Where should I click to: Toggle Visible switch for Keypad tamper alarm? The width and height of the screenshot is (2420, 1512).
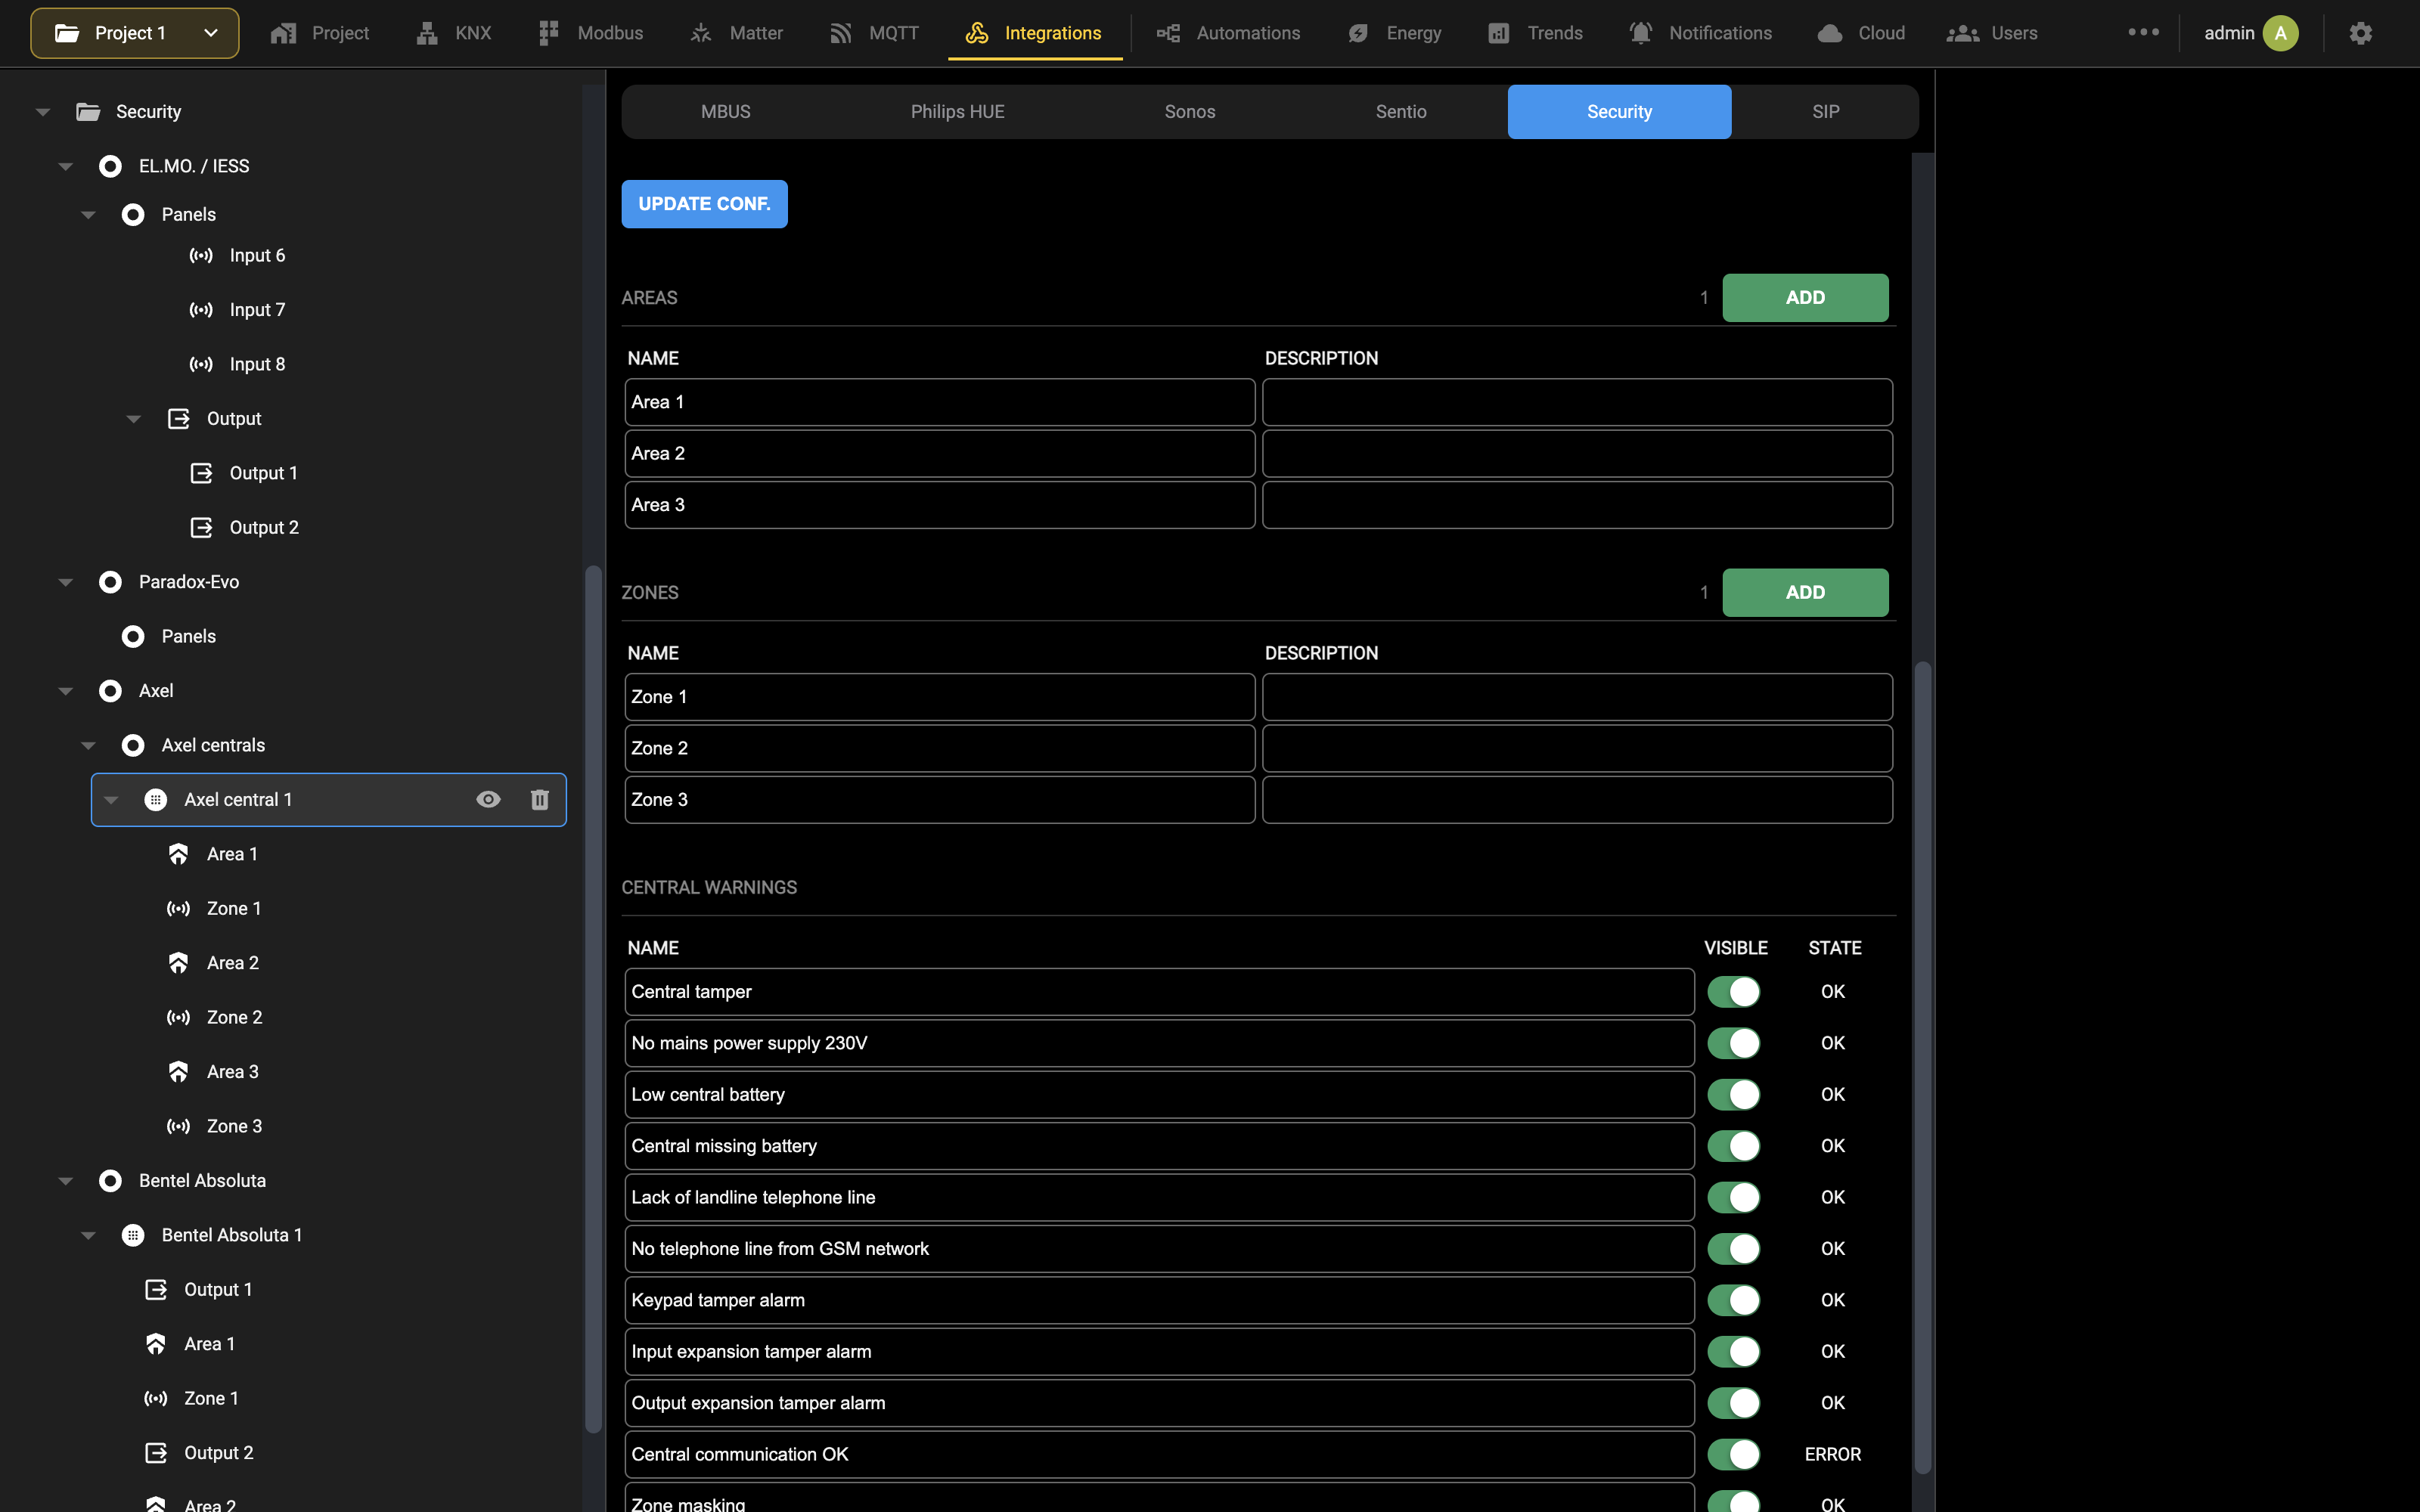point(1733,1300)
